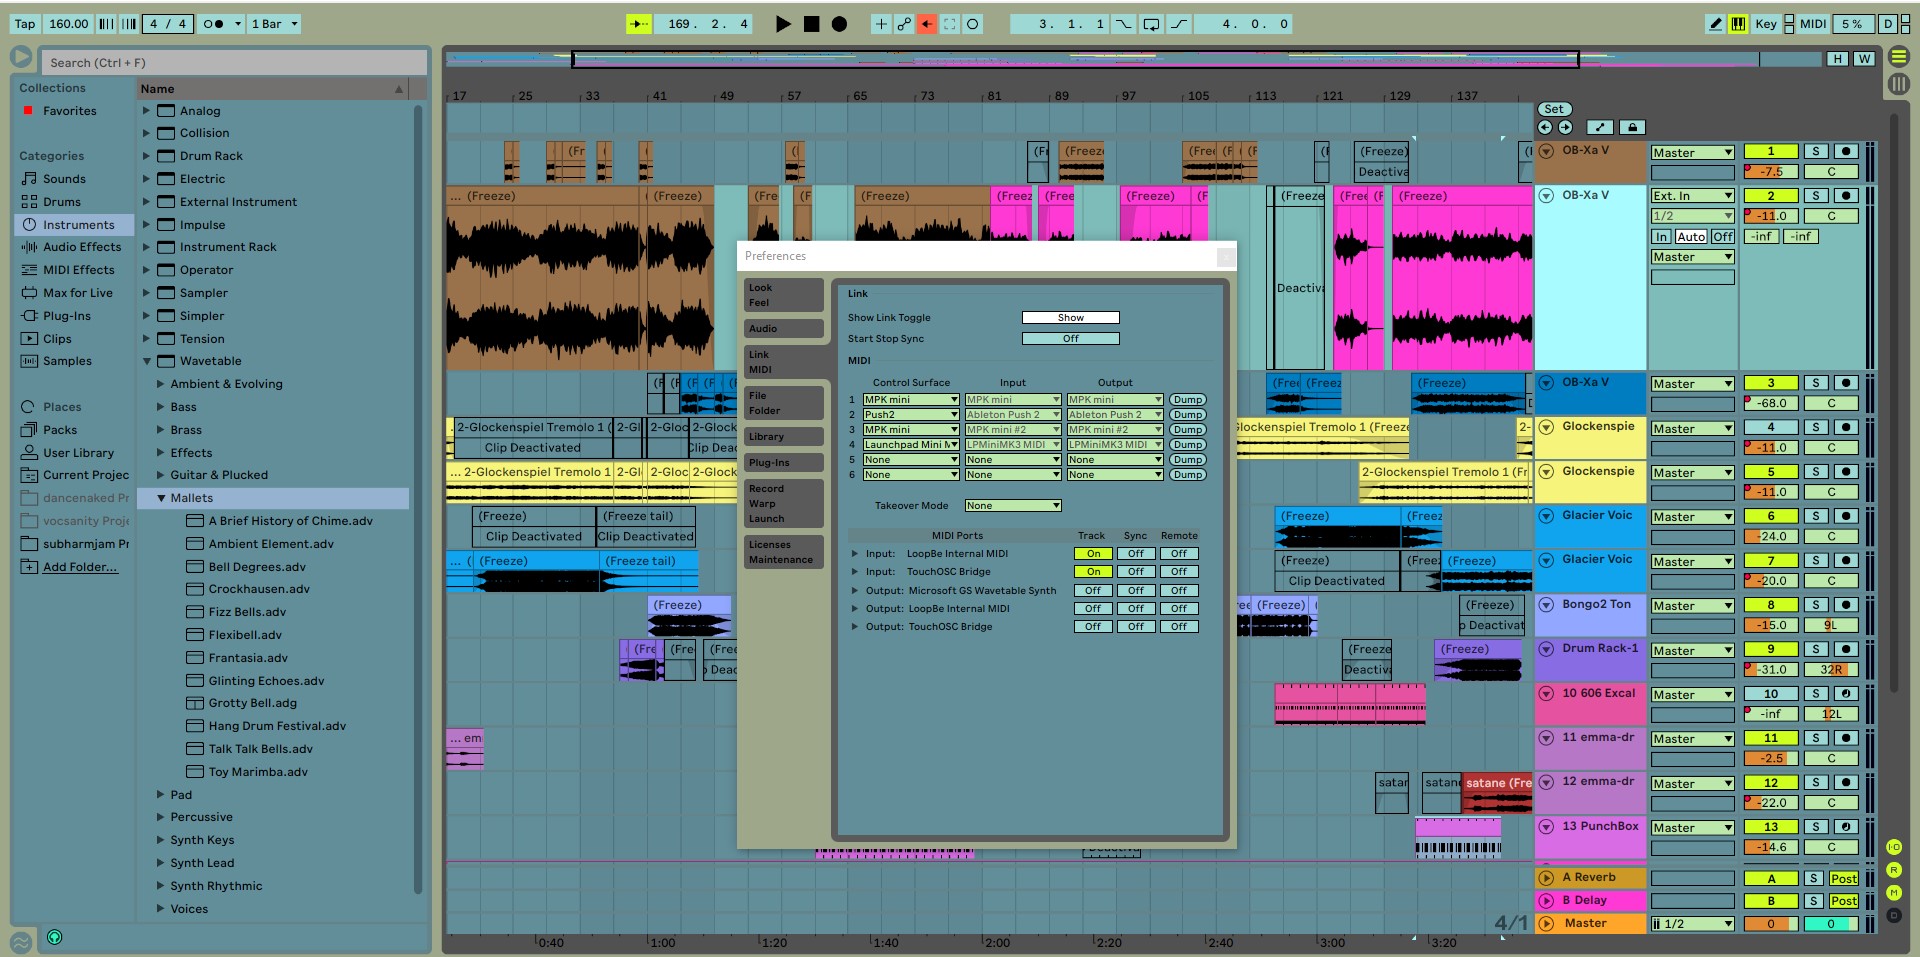The height and width of the screenshot is (957, 1920).
Task: Toggle Start Stop Sync setting
Action: (1070, 339)
